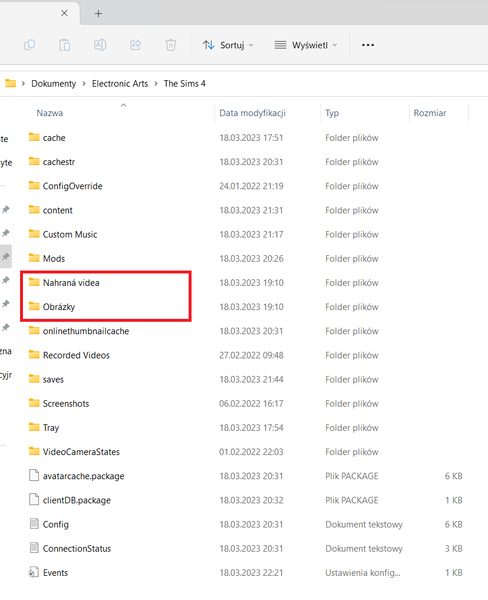Sort by Nazwa column header

point(50,113)
